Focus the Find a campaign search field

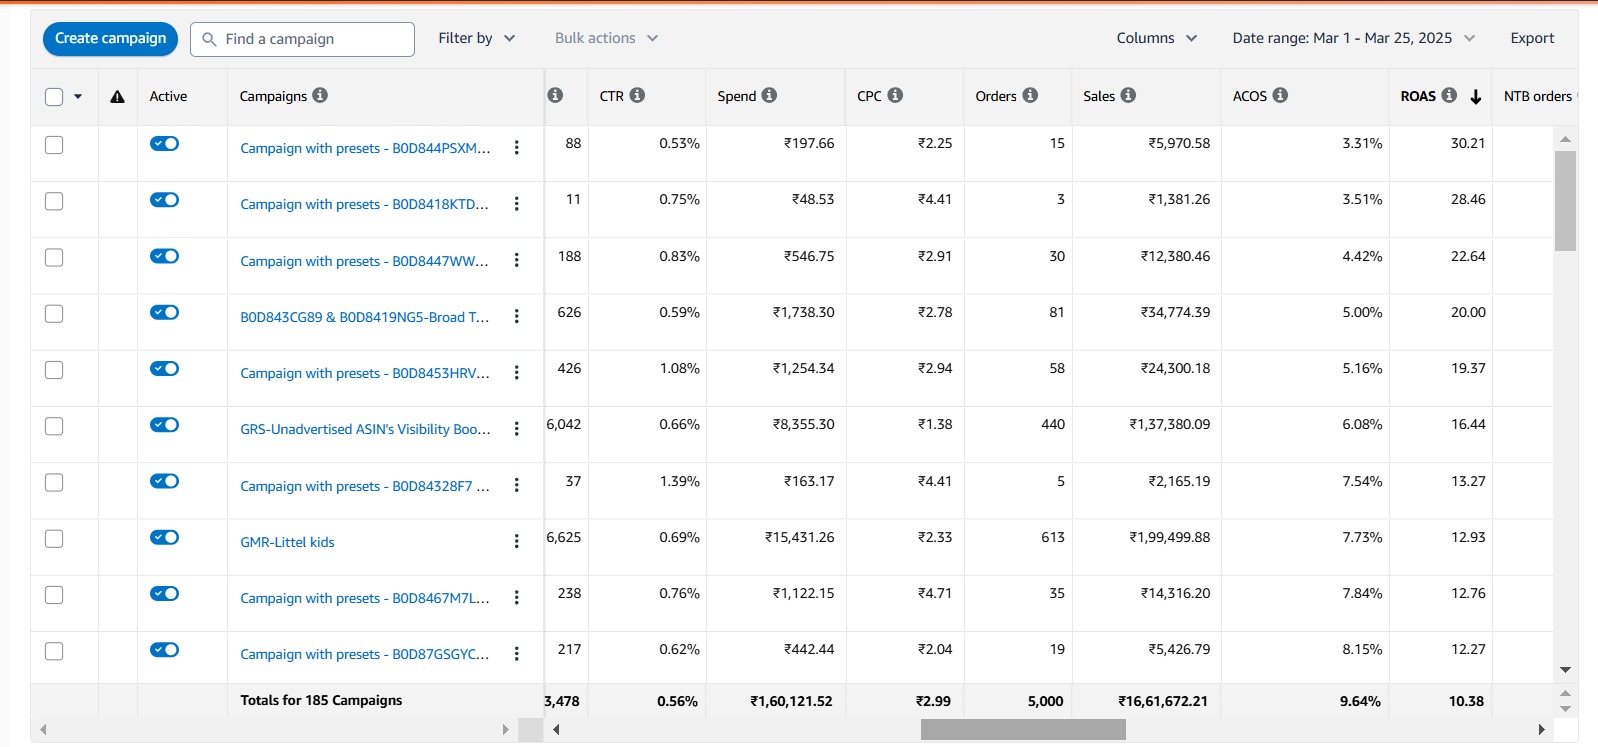pos(302,39)
